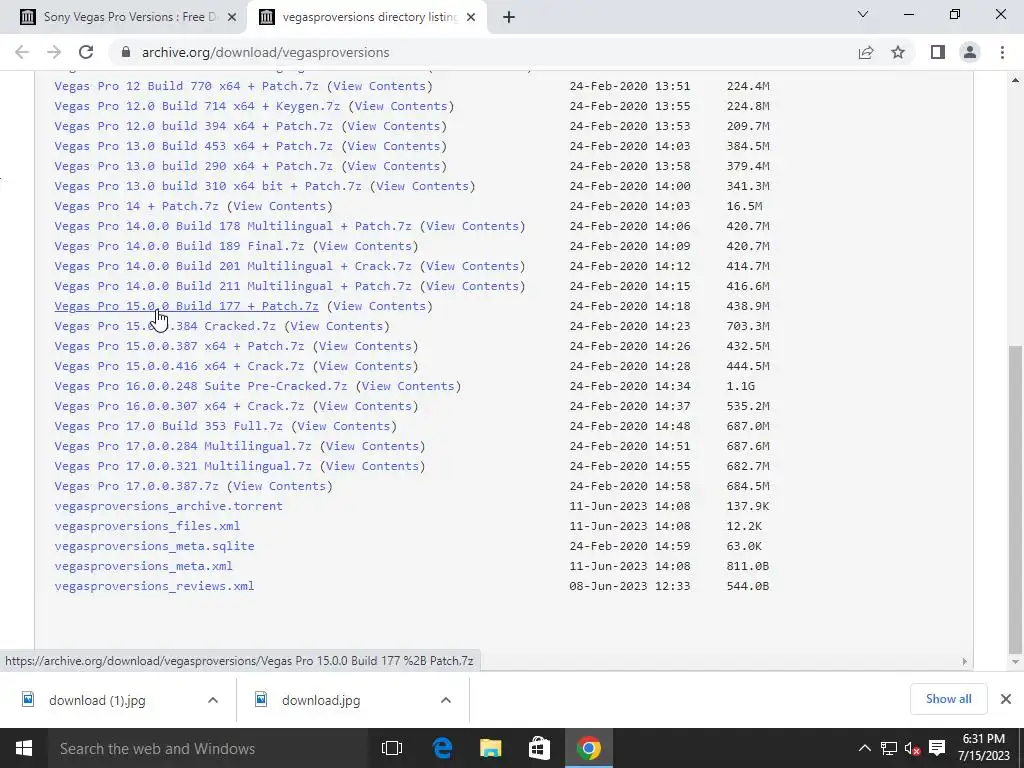Click Search the web and Windows box

208,748
